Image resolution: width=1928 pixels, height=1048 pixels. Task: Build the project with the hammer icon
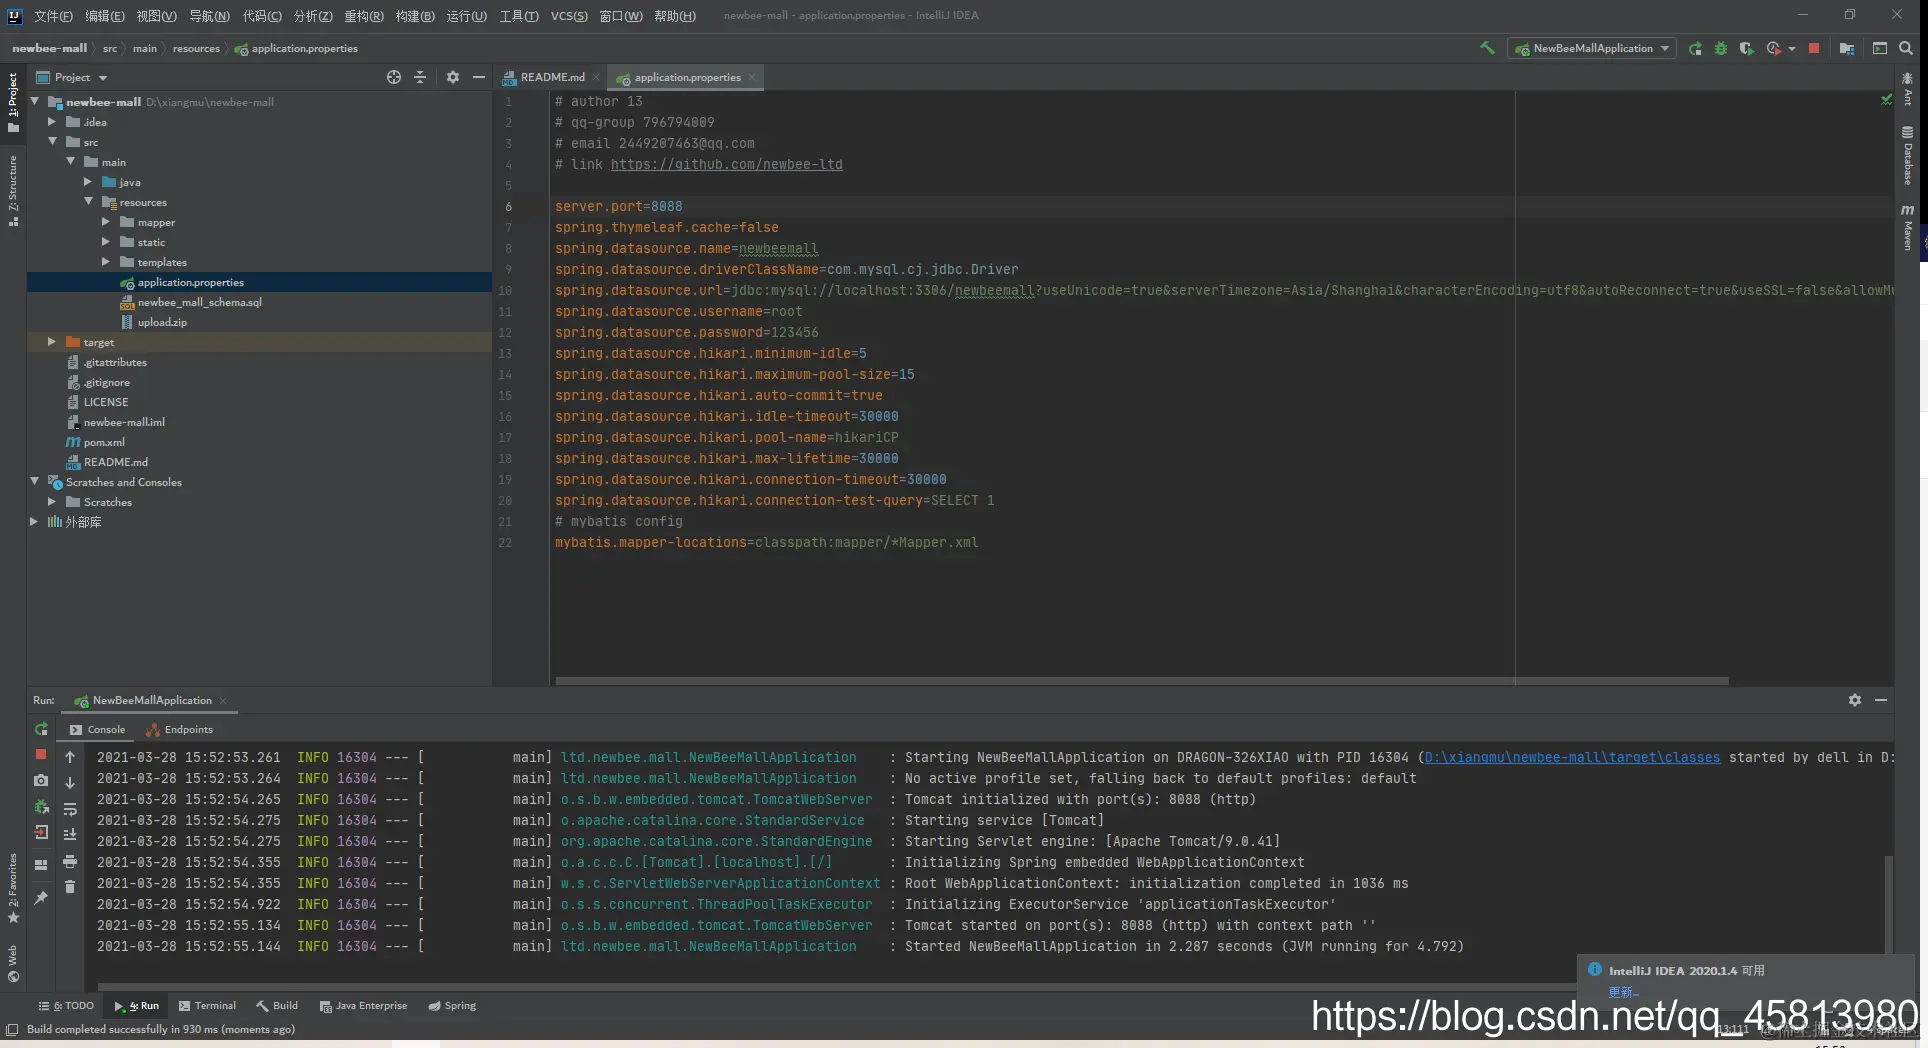pyautogui.click(x=1487, y=48)
